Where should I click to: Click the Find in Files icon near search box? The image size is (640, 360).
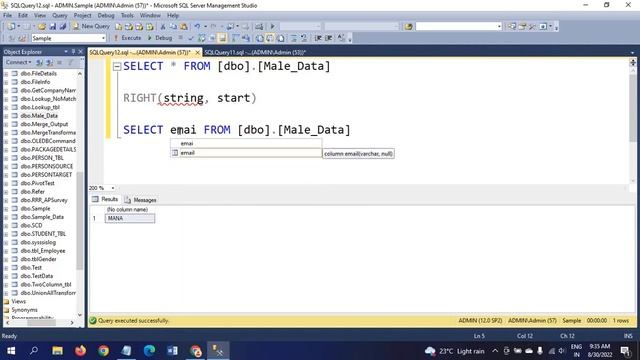click(409, 27)
